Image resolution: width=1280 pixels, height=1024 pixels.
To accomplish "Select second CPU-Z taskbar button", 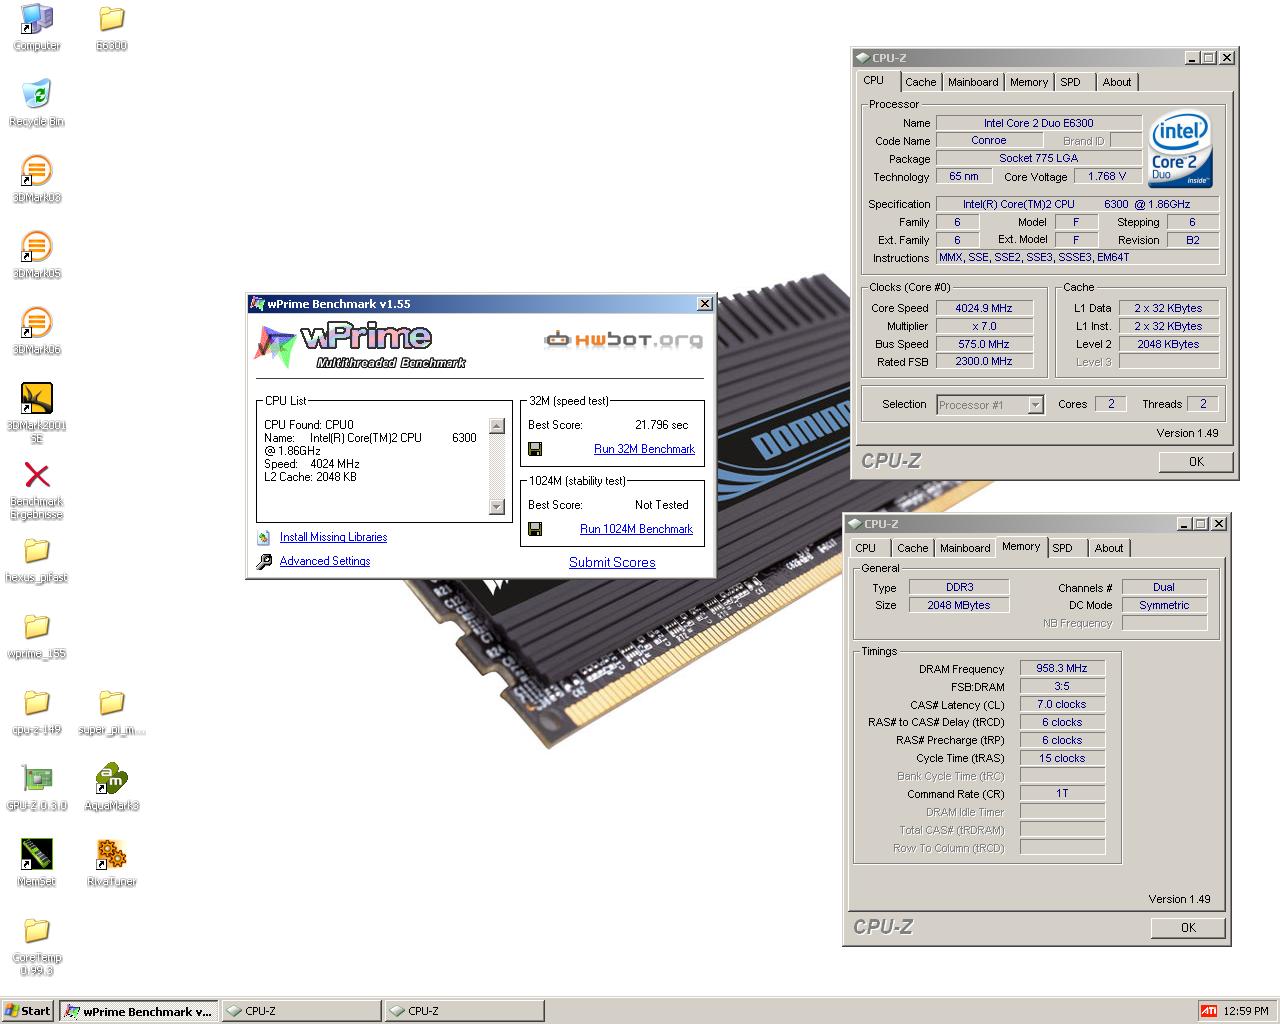I will (x=464, y=1011).
